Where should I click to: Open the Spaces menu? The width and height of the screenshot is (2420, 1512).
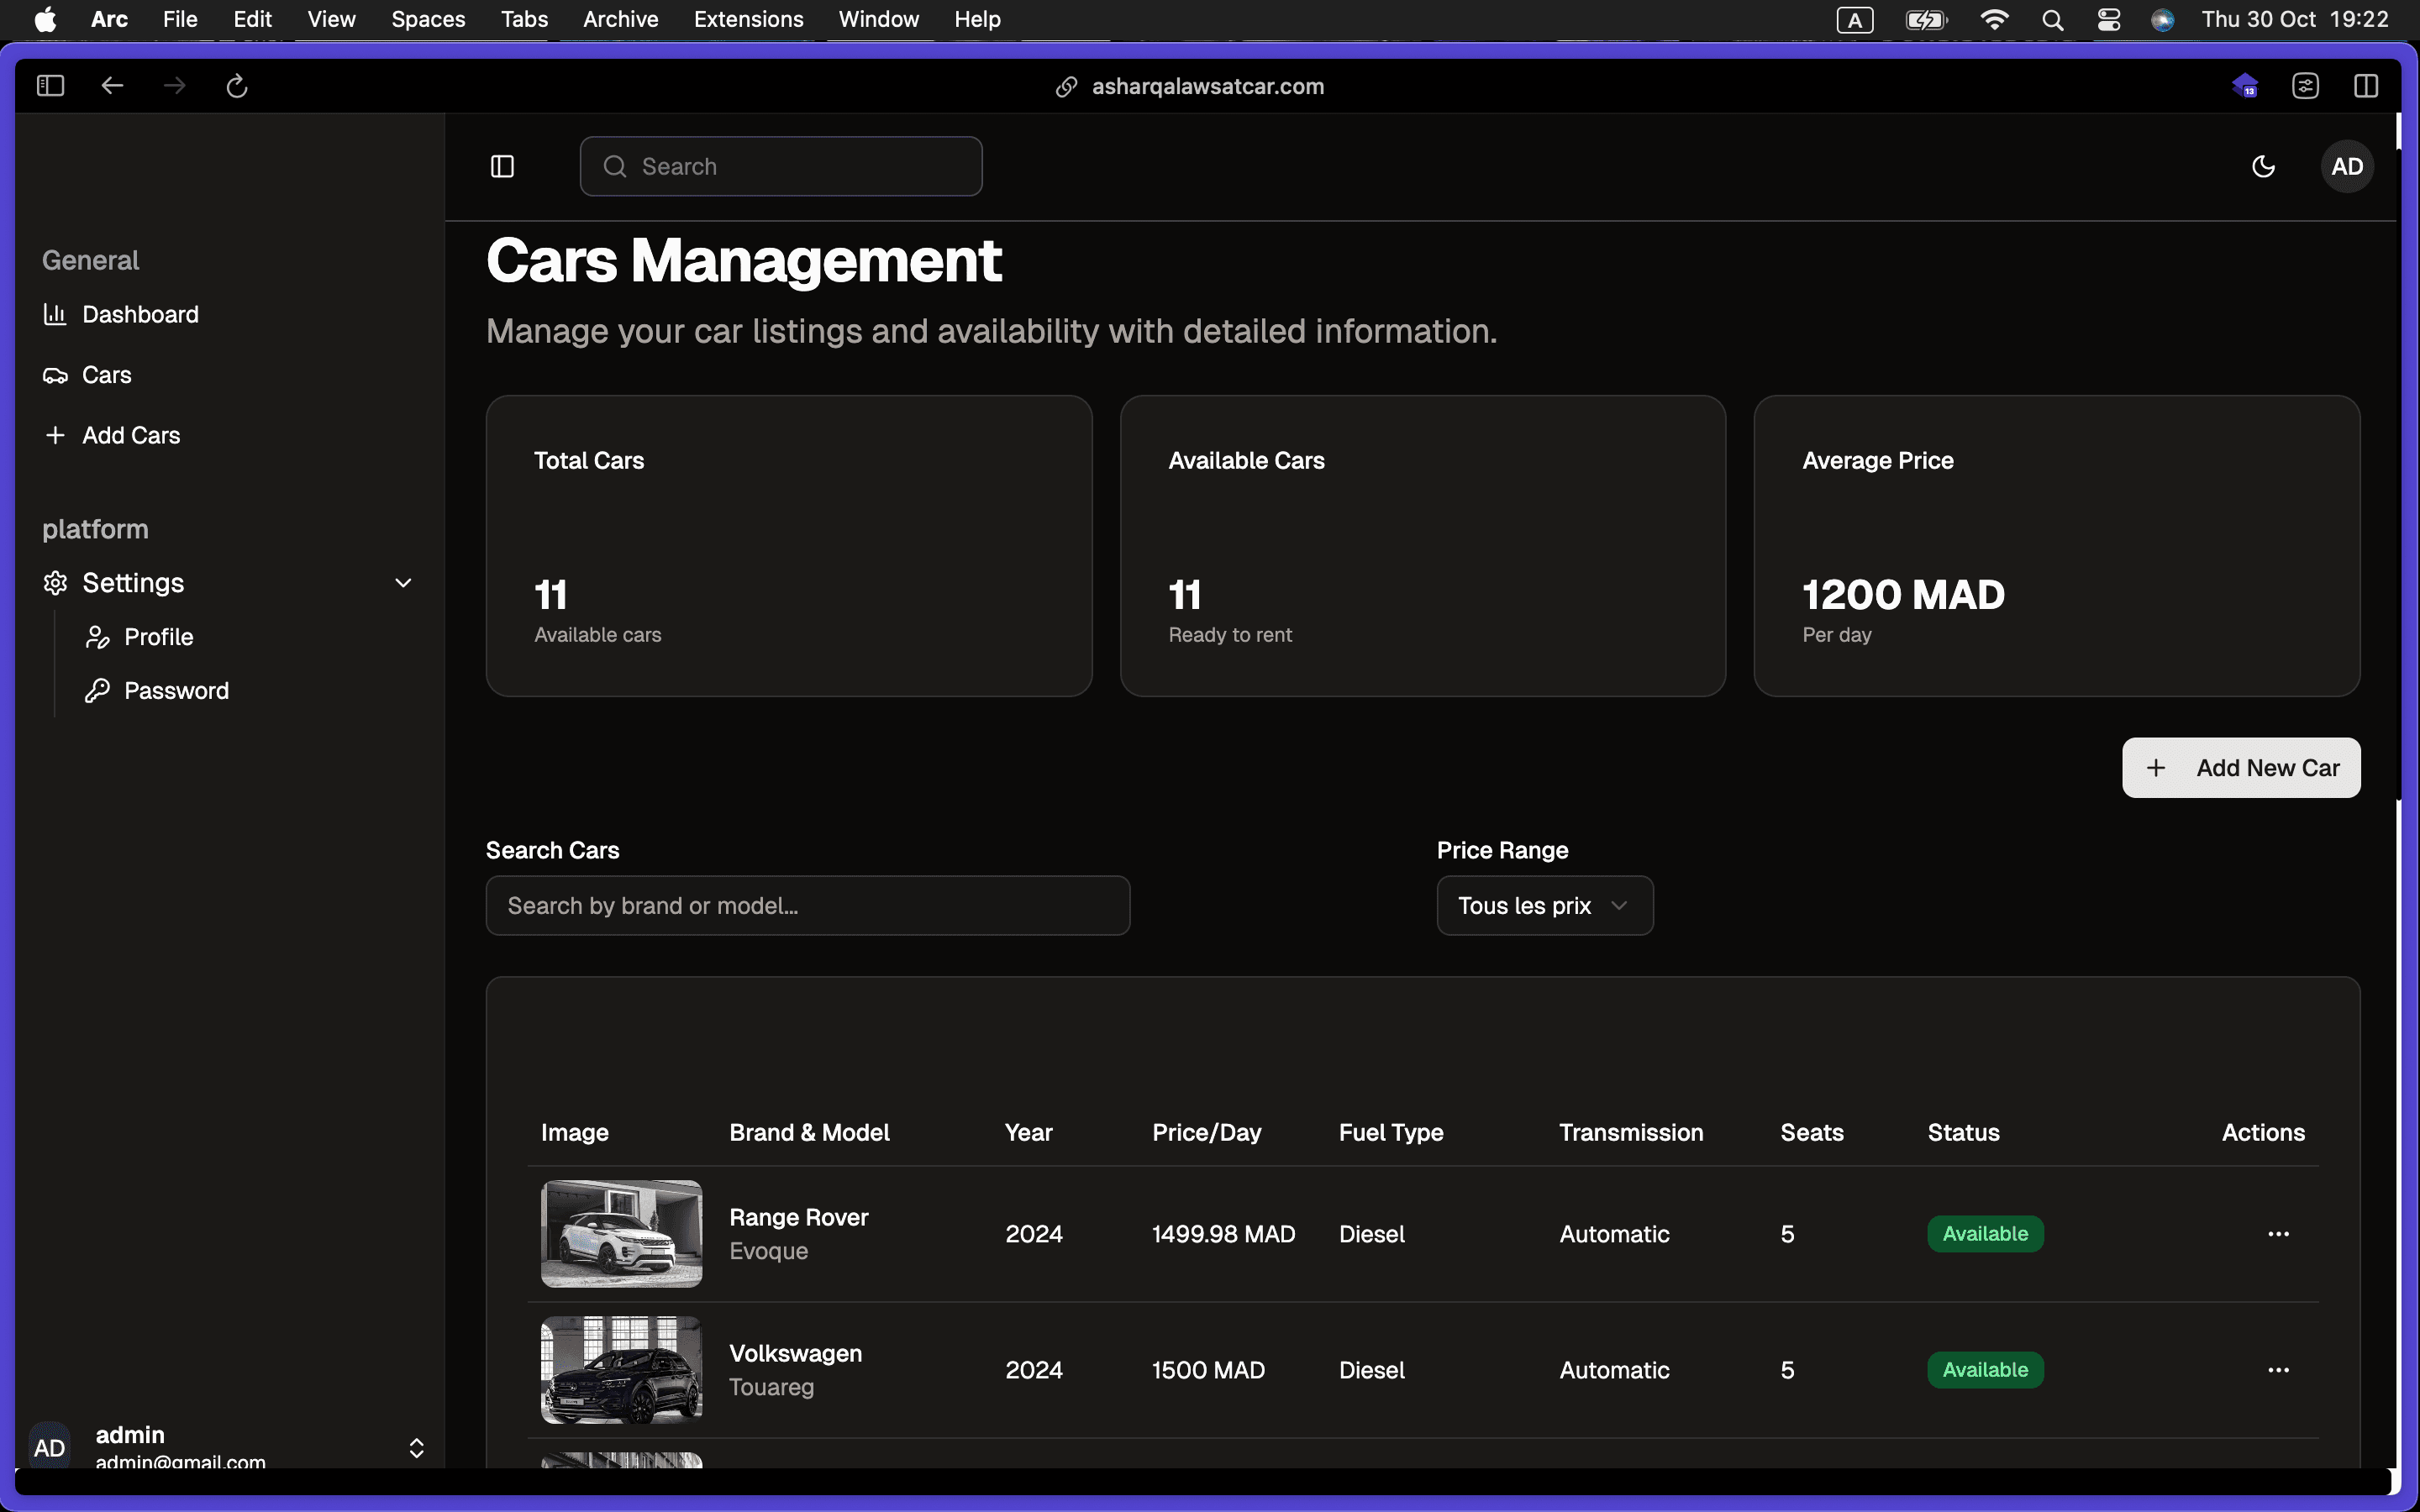(x=428, y=19)
